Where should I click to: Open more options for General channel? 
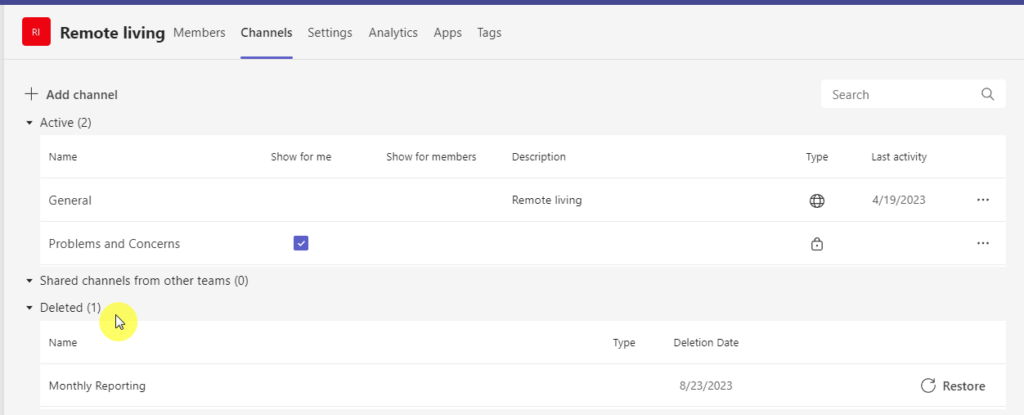coord(983,200)
